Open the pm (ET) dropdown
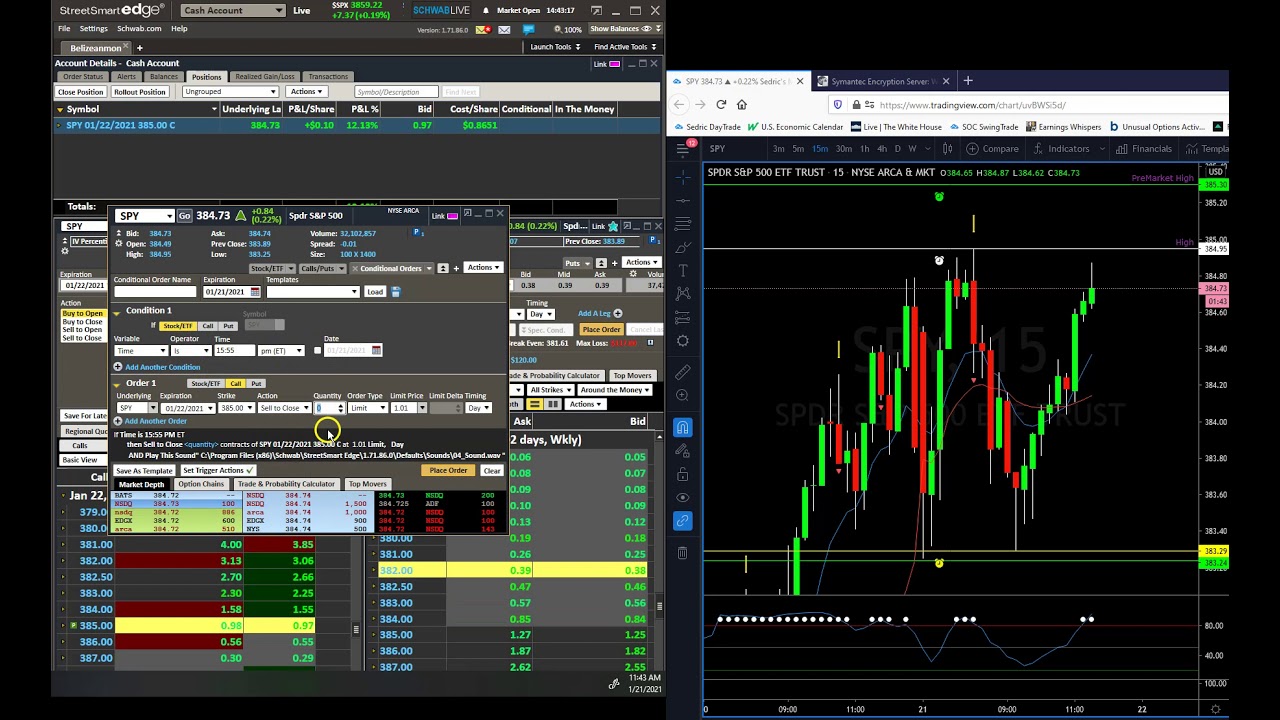 281,351
